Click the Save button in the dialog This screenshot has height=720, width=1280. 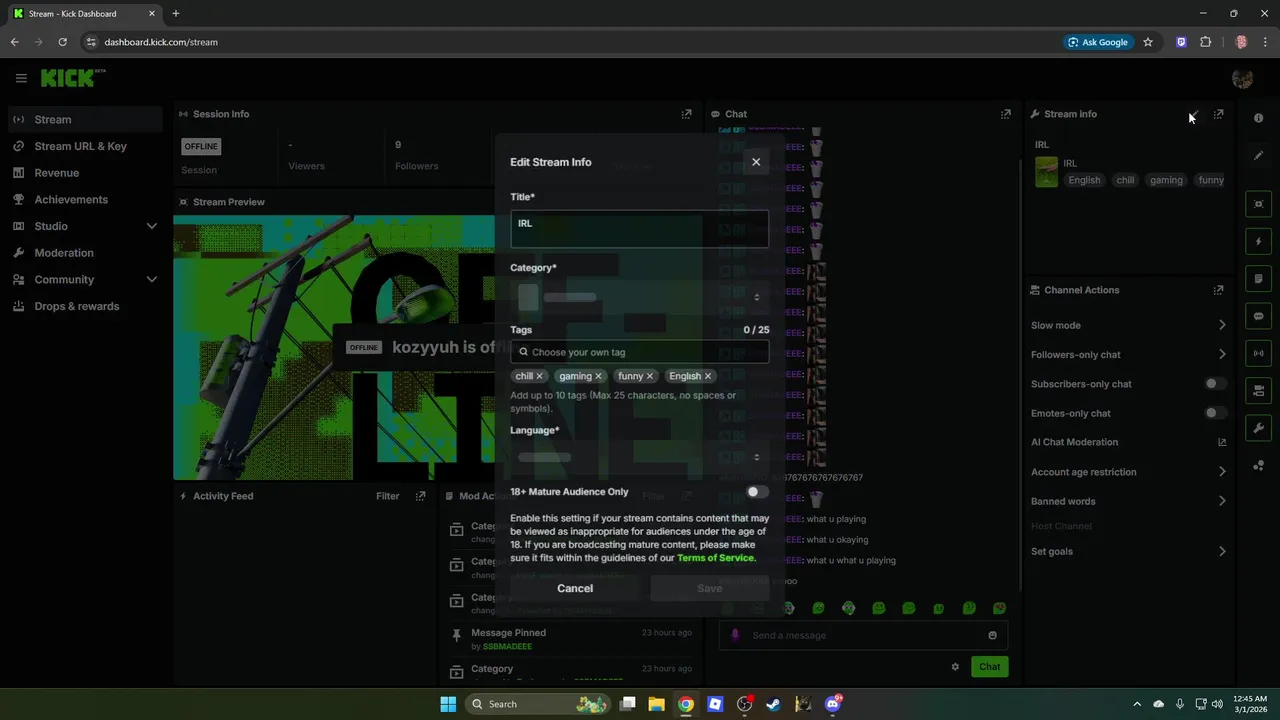coord(709,588)
